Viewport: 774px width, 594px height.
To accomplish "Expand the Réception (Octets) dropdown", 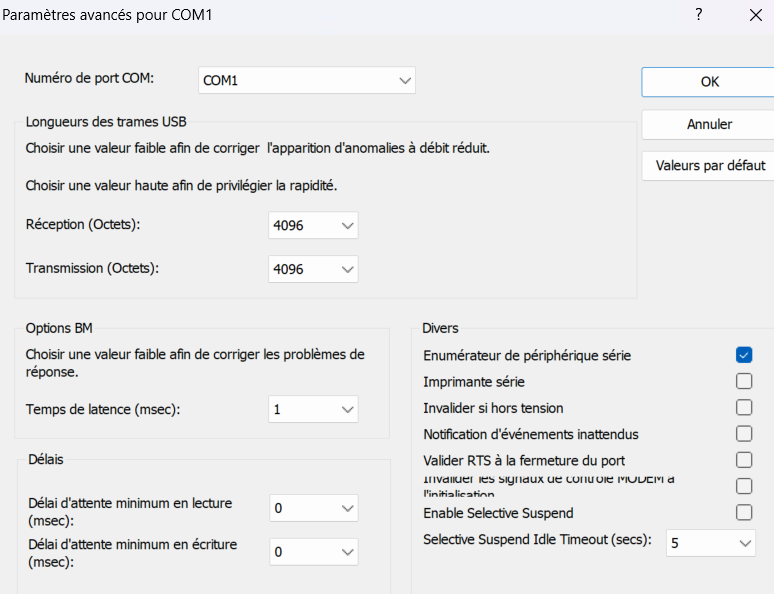I will (x=313, y=226).
